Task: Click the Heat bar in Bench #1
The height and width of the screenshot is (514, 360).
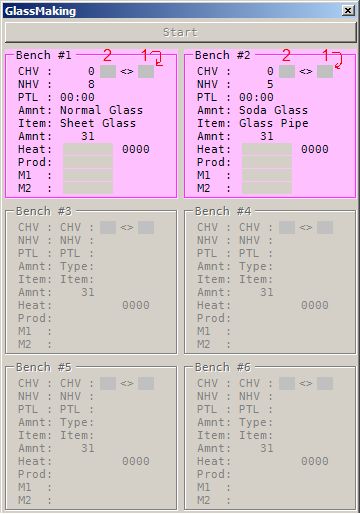Action: [88, 149]
